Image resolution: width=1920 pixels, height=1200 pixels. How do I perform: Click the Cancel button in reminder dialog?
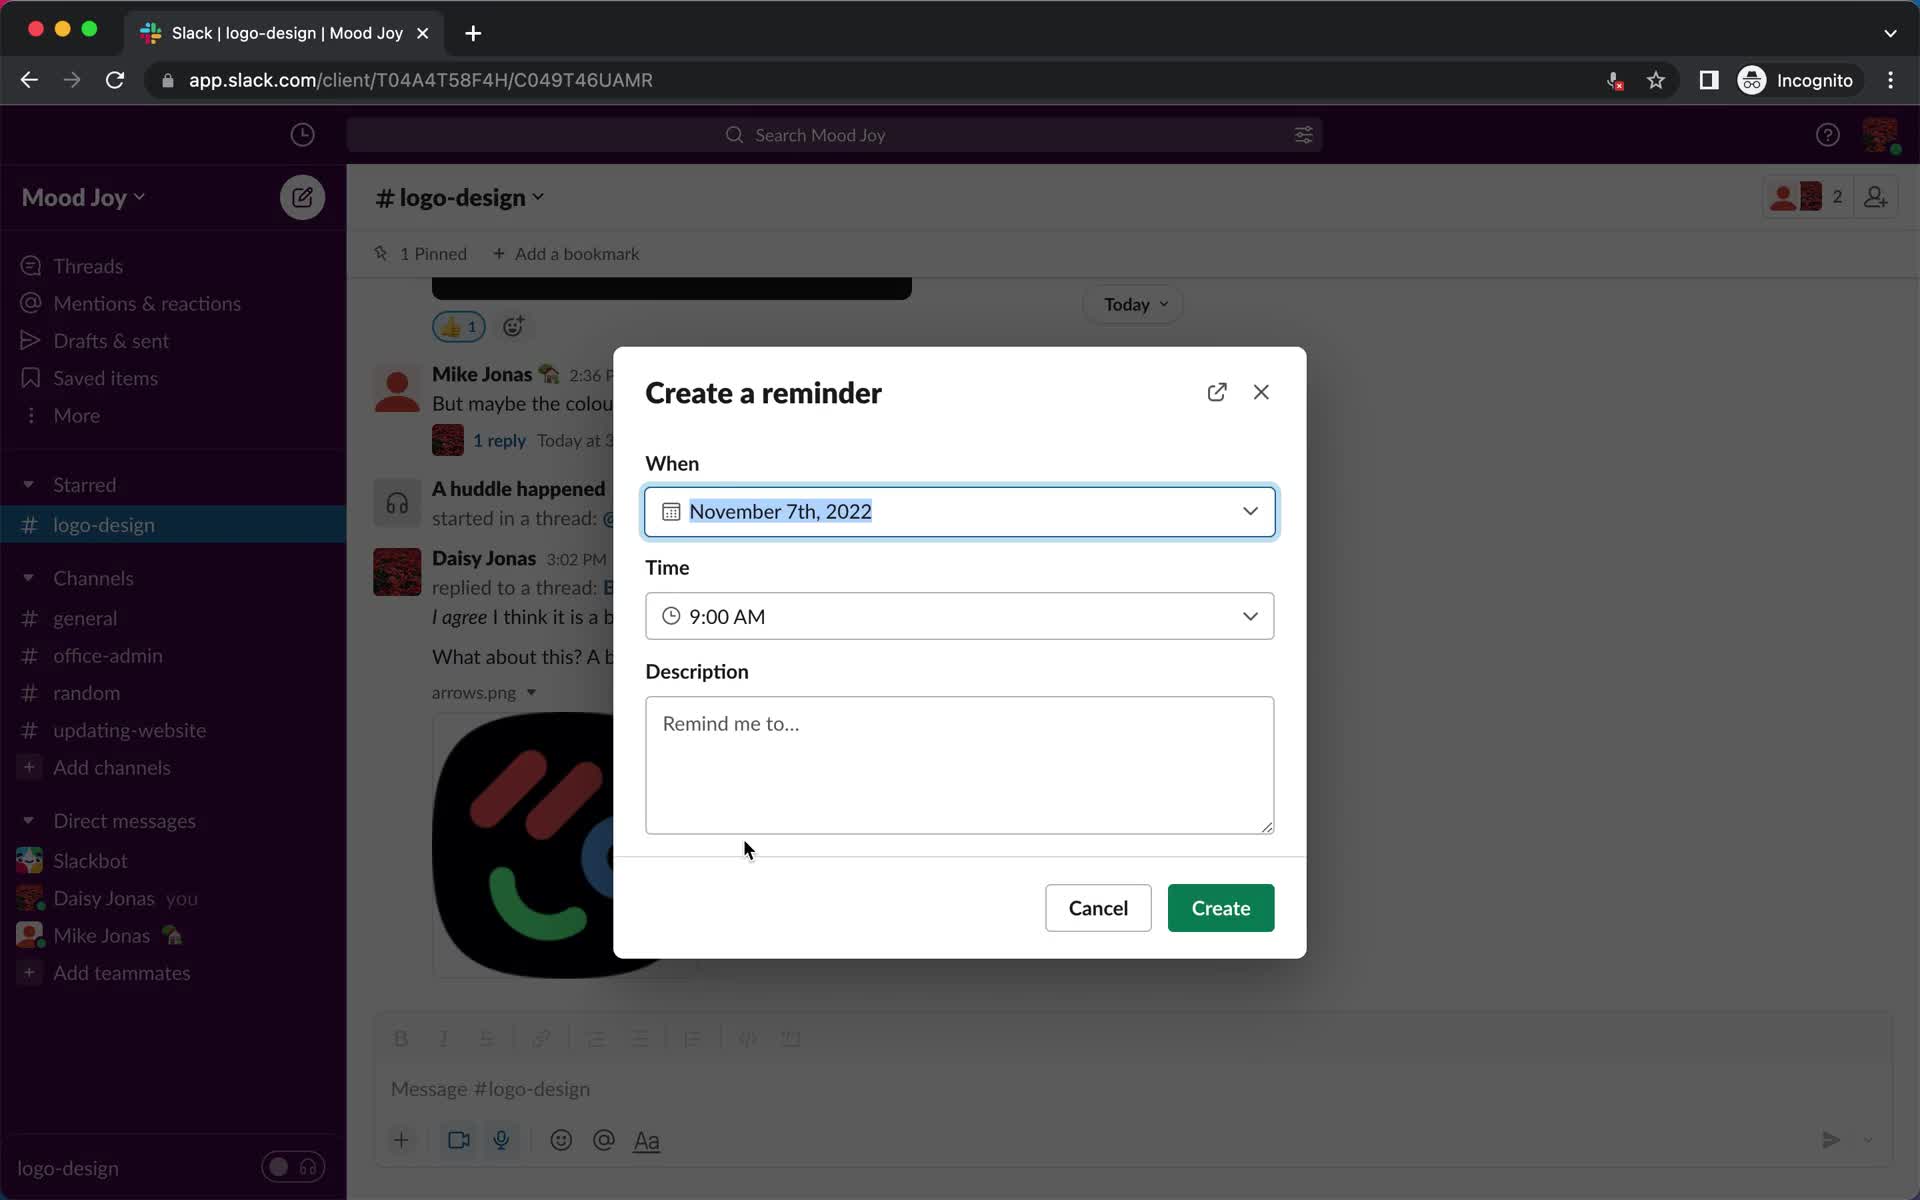click(x=1098, y=907)
